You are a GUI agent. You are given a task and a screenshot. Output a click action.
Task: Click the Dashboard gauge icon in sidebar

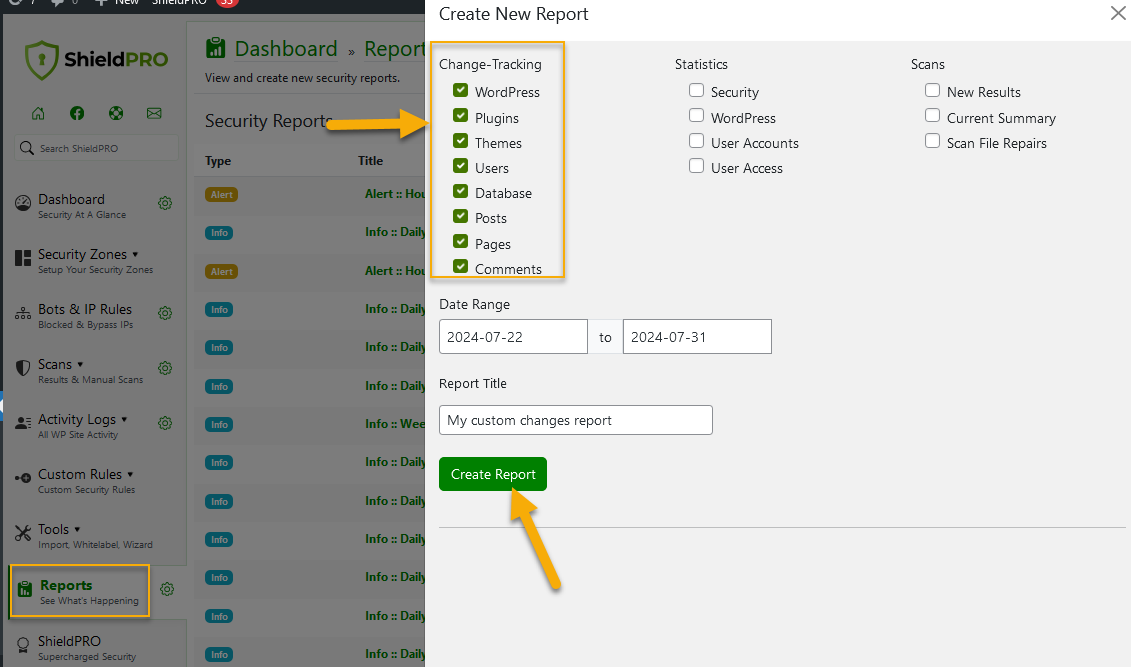tap(23, 203)
